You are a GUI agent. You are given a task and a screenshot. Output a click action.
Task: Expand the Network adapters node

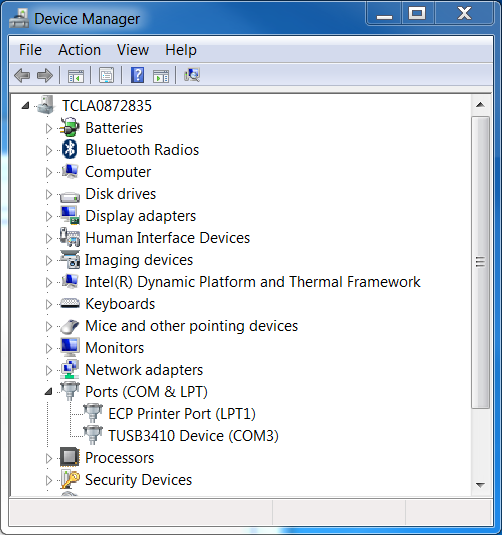click(49, 370)
